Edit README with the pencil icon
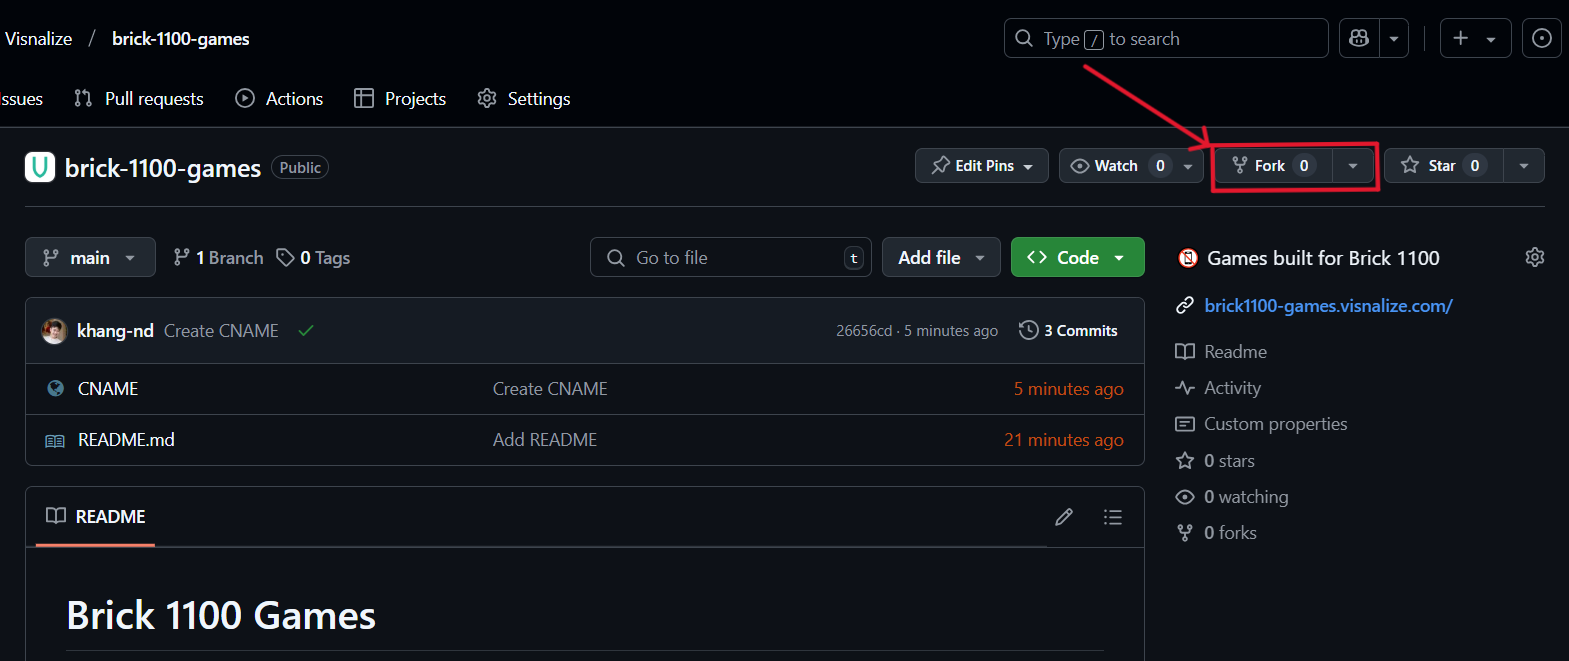 click(1064, 517)
